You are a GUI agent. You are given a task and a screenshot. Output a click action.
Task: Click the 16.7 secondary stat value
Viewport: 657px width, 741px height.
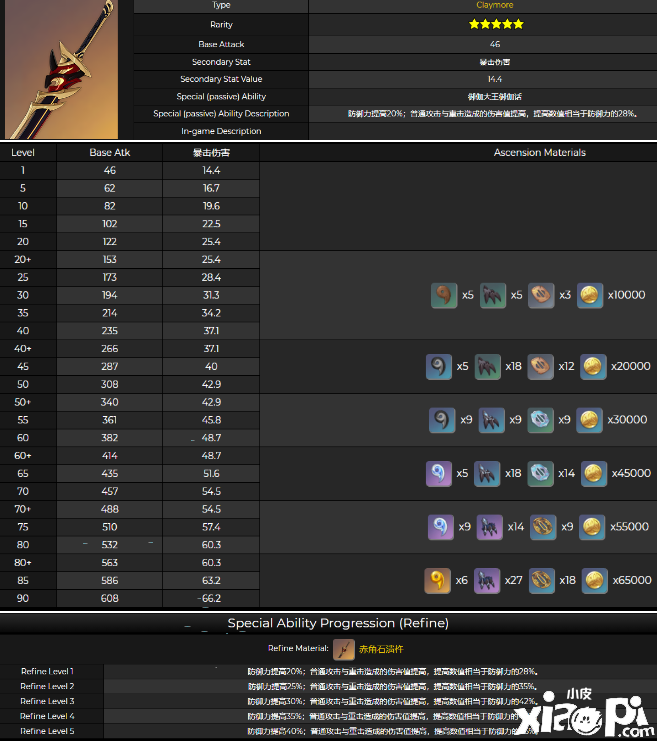click(x=211, y=189)
